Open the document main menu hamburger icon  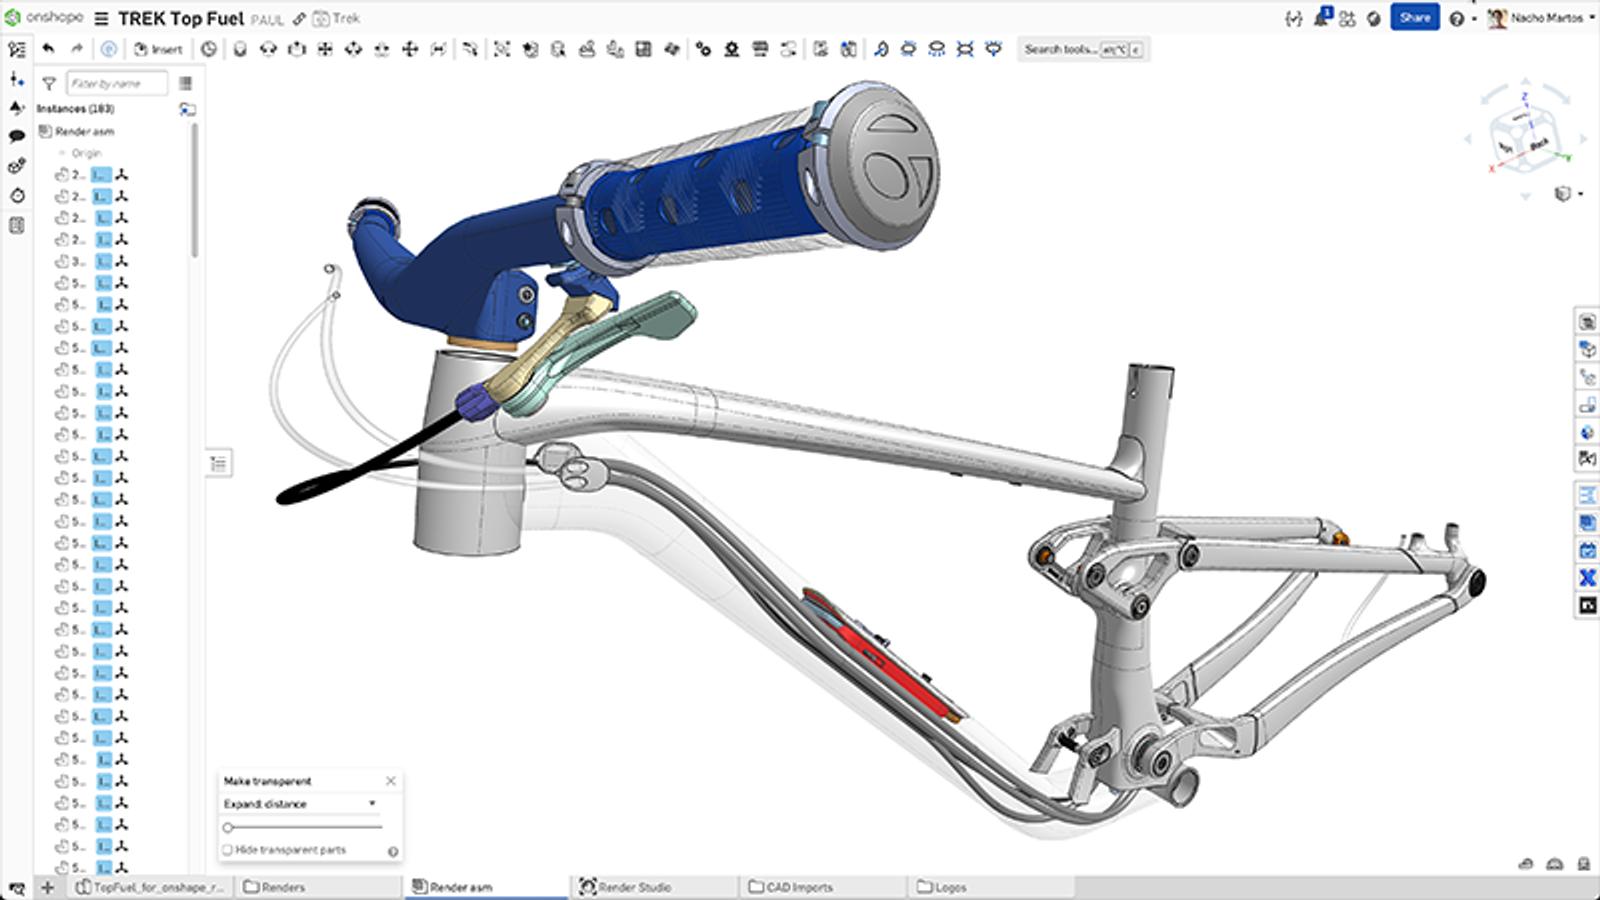(101, 19)
